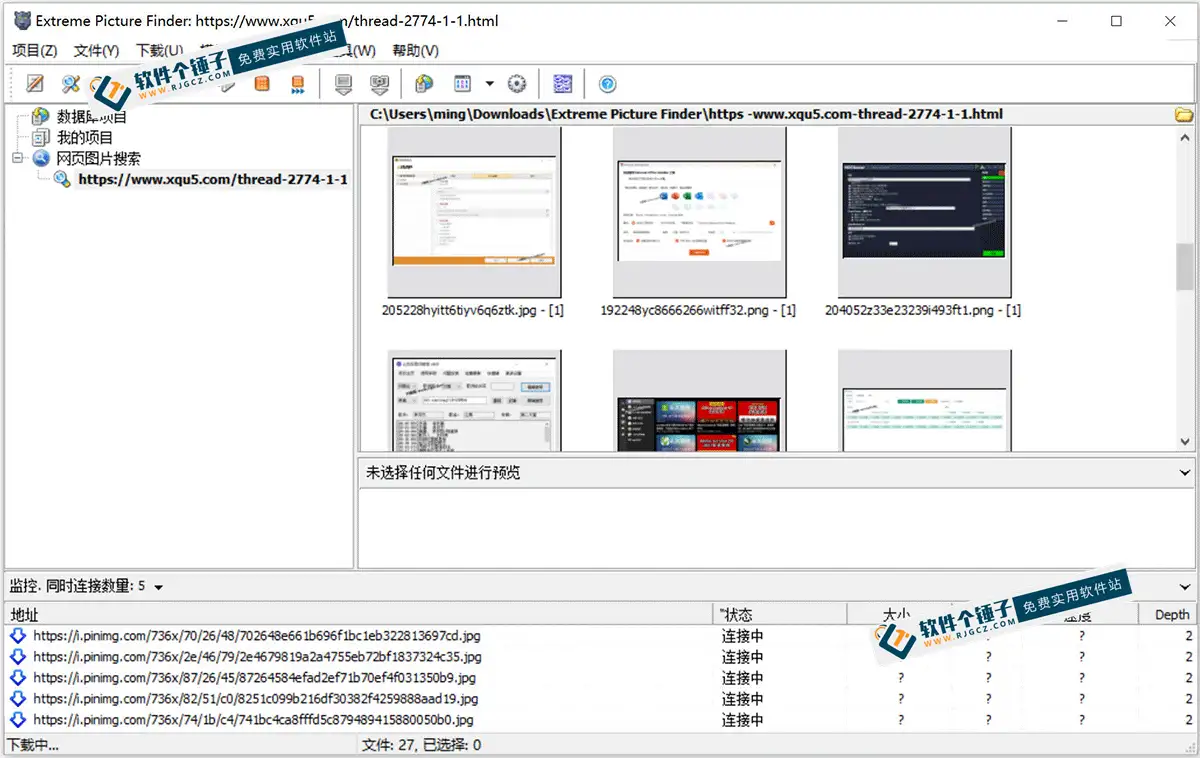Select the 网页图片搜索 tree node
1200x758 pixels.
pos(99,158)
